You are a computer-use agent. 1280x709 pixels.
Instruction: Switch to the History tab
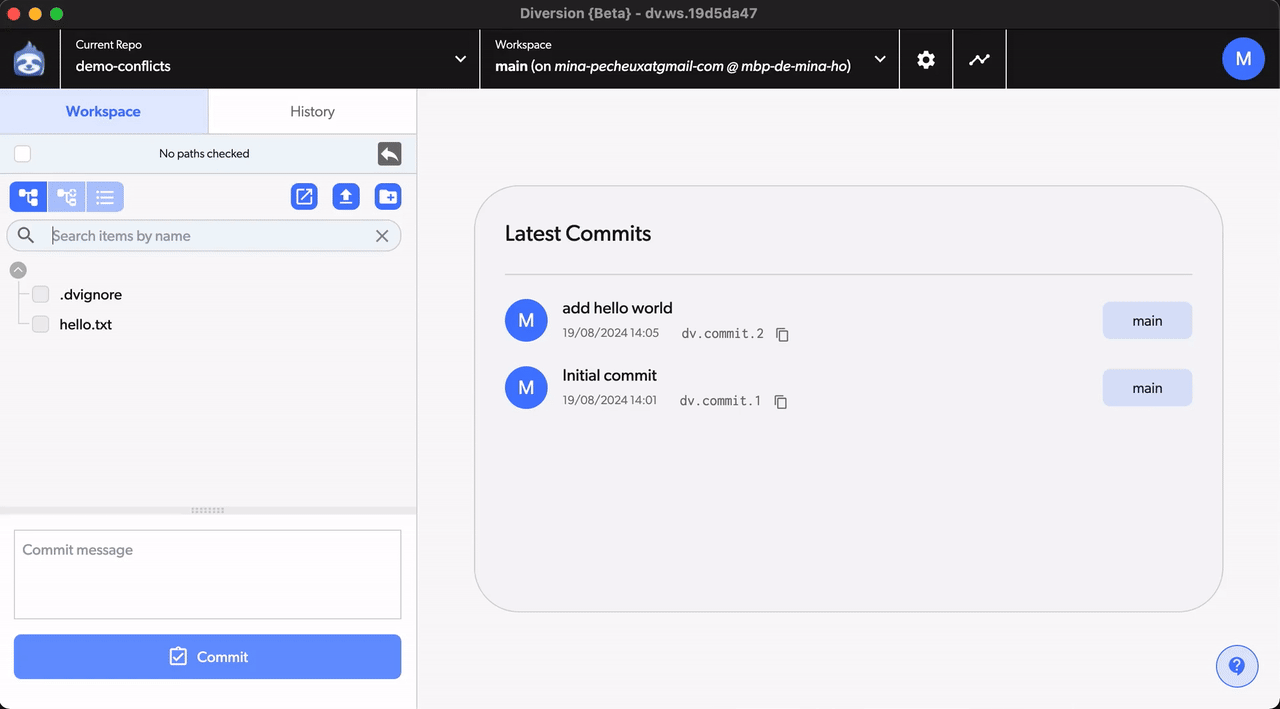[312, 111]
